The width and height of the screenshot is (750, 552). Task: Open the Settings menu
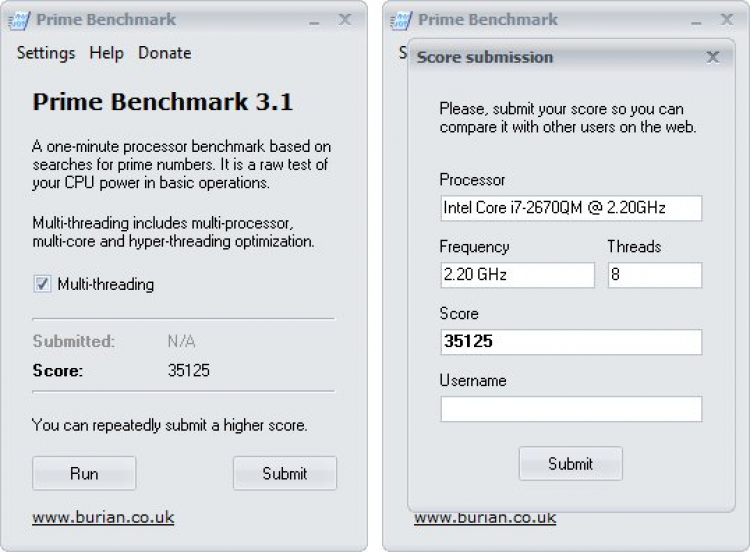pos(46,53)
